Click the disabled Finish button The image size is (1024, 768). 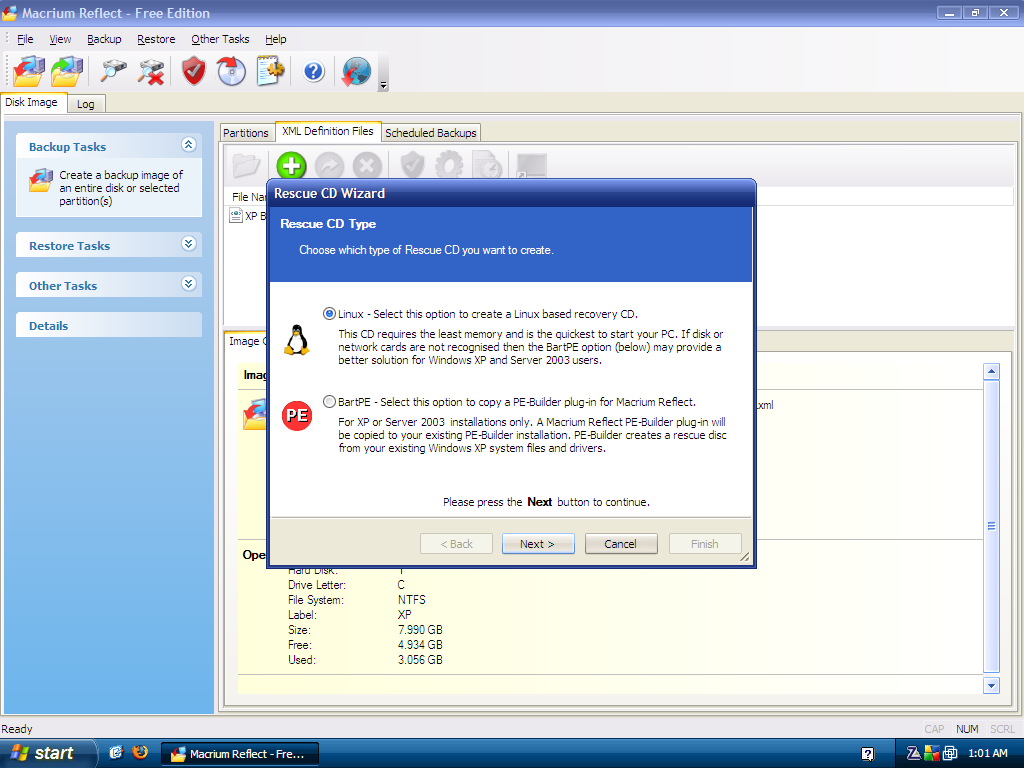coord(705,543)
